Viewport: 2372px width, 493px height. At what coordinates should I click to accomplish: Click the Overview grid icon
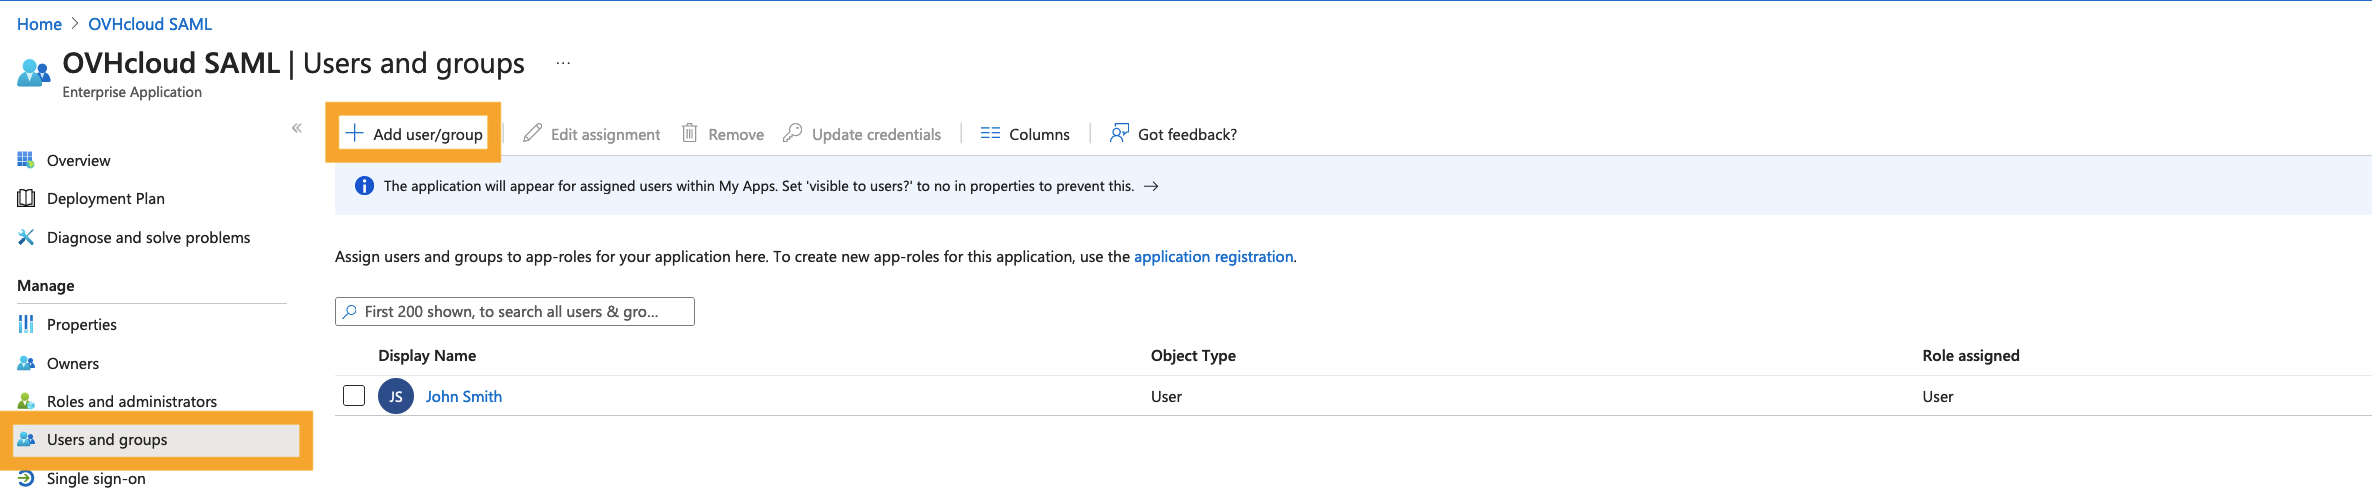[26, 159]
